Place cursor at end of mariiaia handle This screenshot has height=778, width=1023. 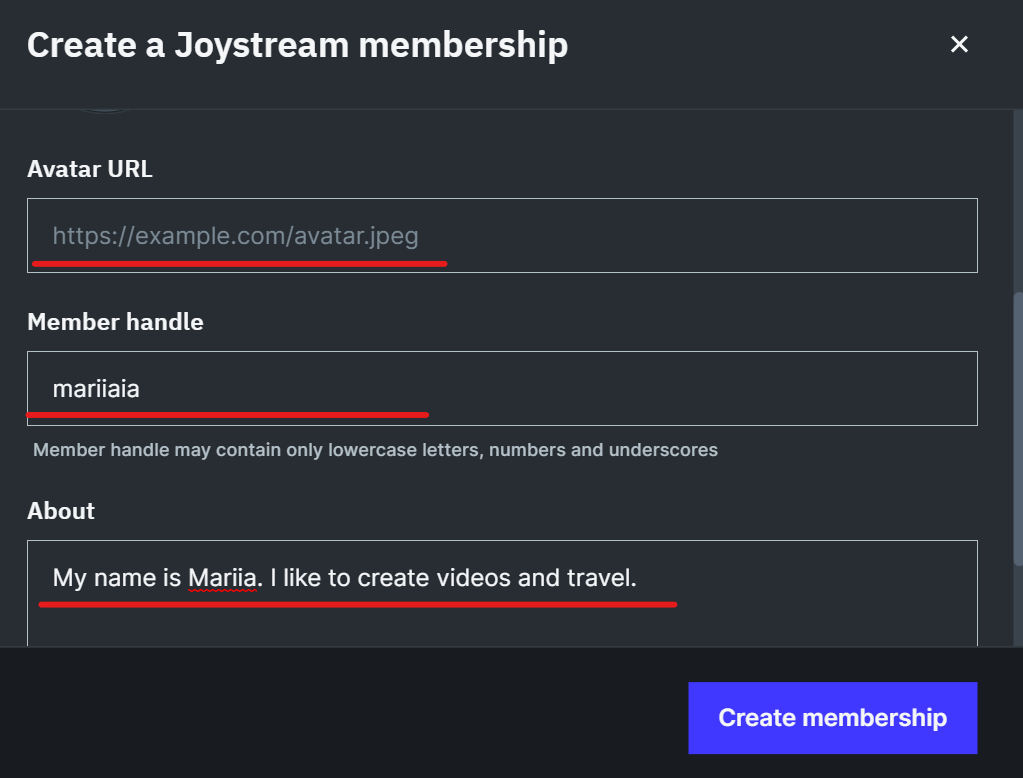tap(140, 389)
